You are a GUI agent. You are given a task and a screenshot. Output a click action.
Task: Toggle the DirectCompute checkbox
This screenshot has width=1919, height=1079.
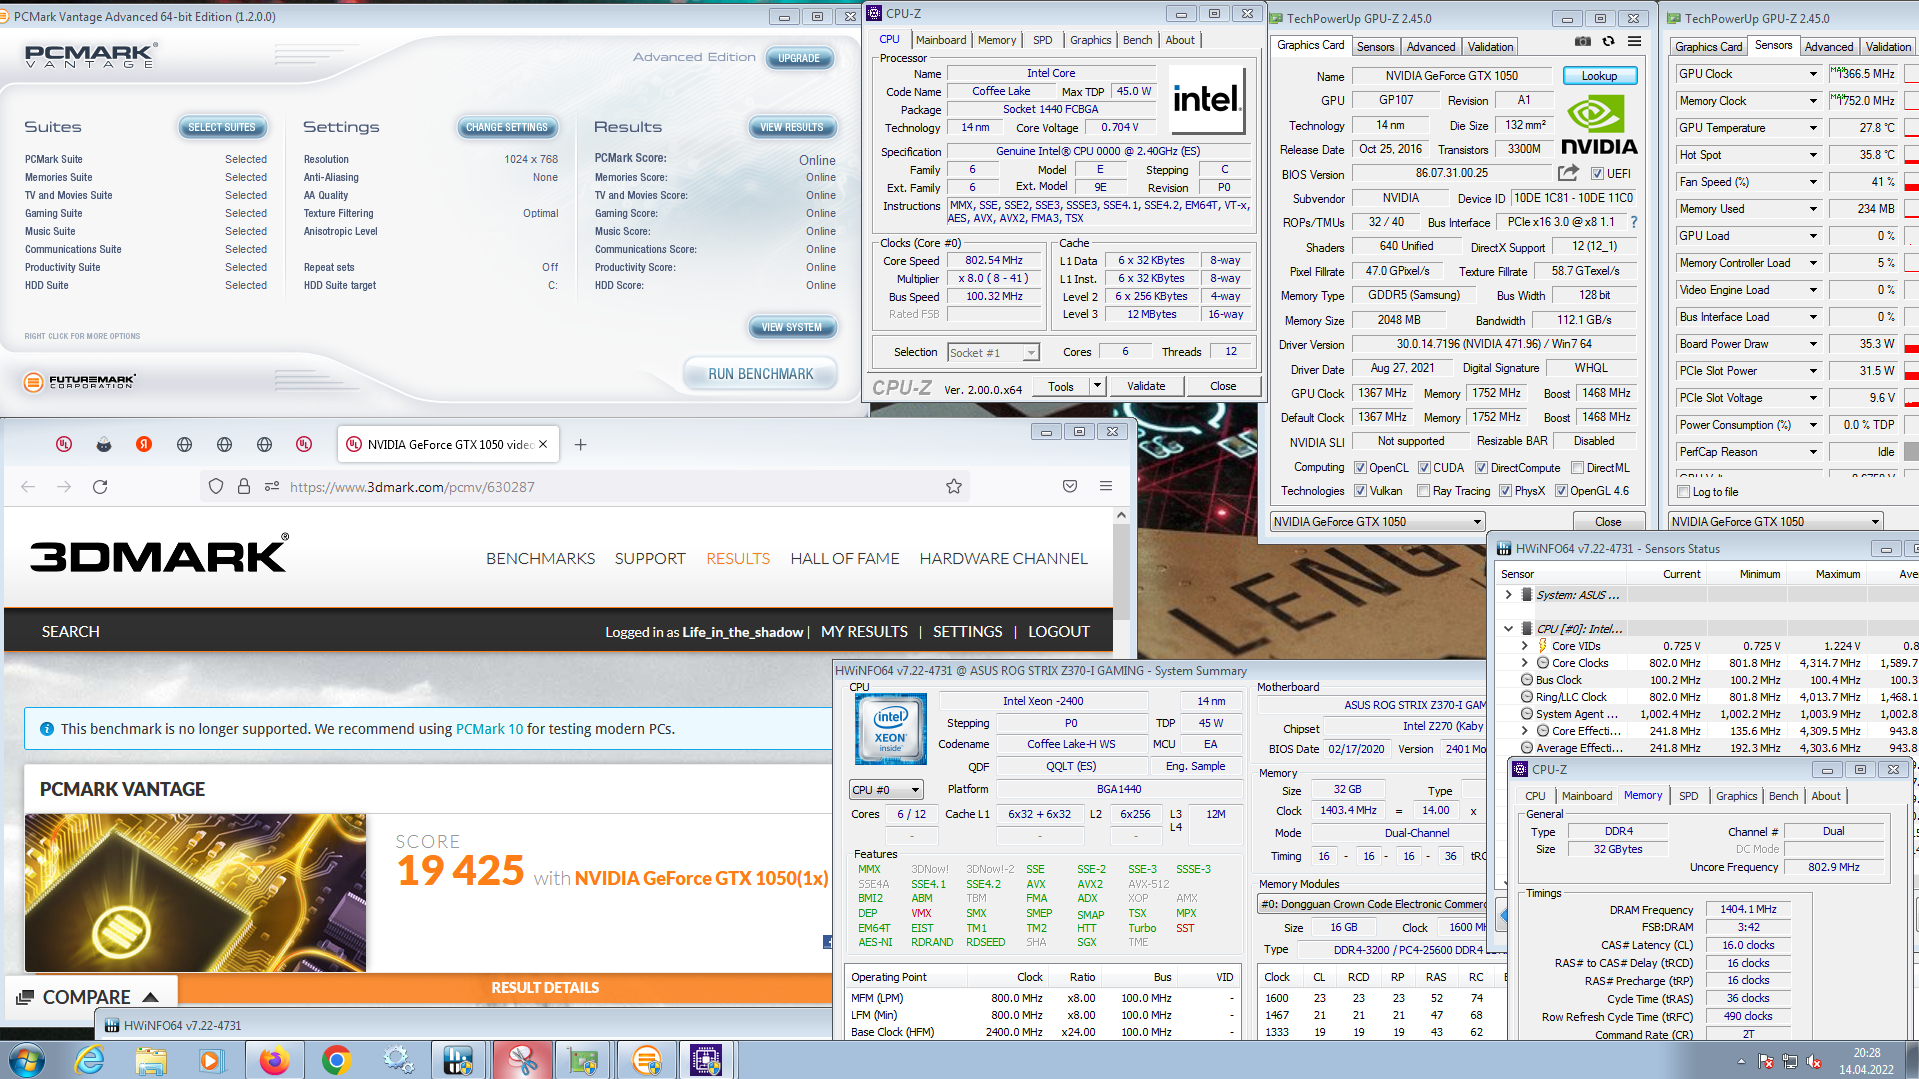(x=1482, y=468)
